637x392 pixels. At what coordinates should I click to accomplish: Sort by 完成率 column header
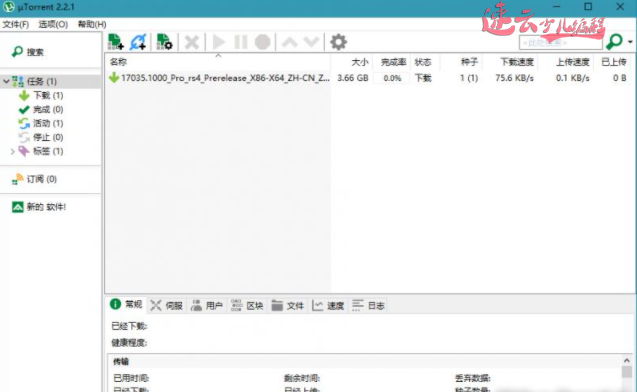[x=392, y=62]
